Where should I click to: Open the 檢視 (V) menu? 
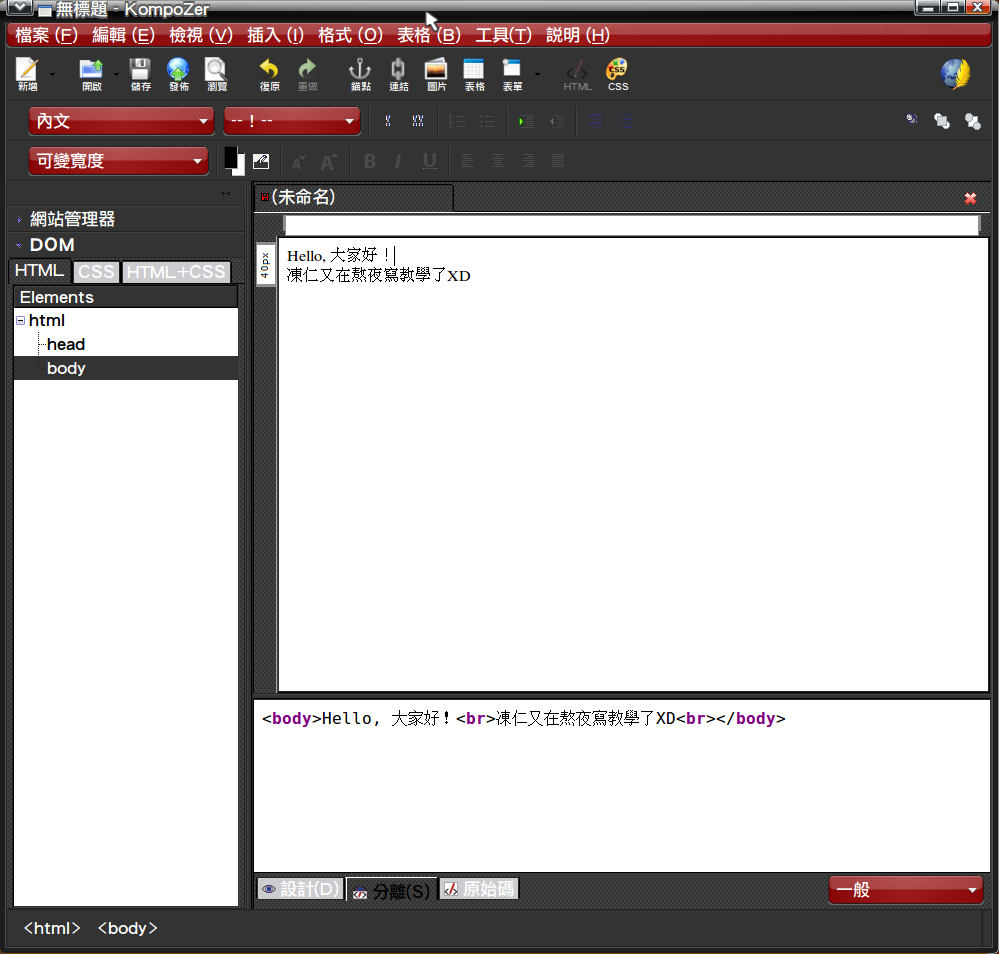[x=201, y=35]
